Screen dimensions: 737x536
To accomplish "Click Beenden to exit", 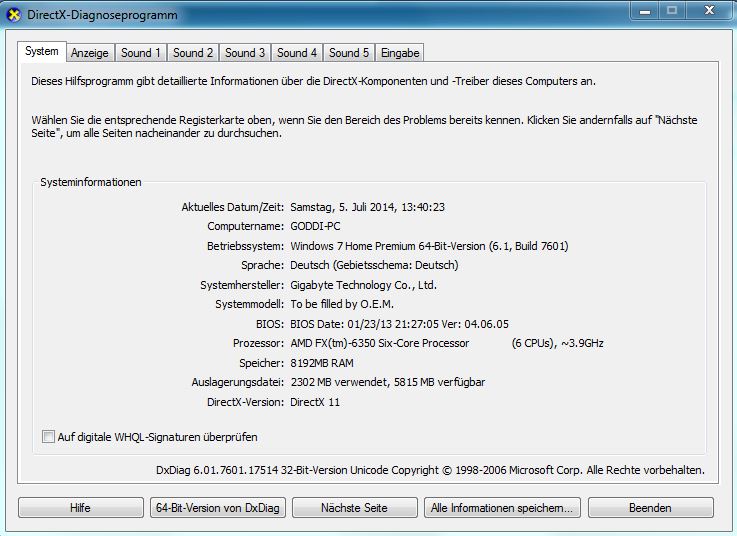I will point(651,508).
